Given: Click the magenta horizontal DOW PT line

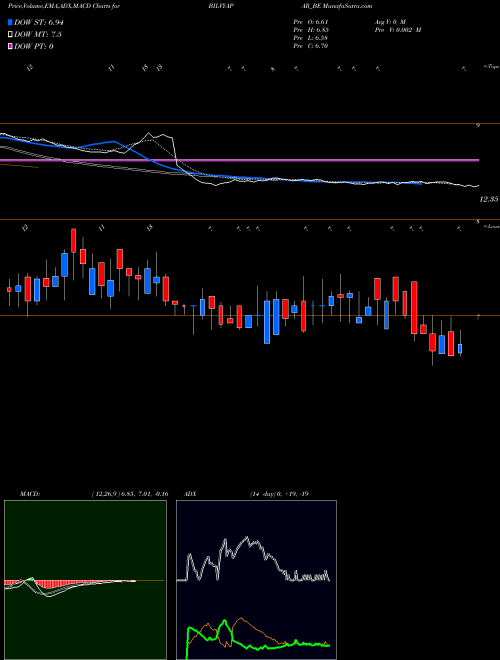Looking at the screenshot, I should 239,160.
